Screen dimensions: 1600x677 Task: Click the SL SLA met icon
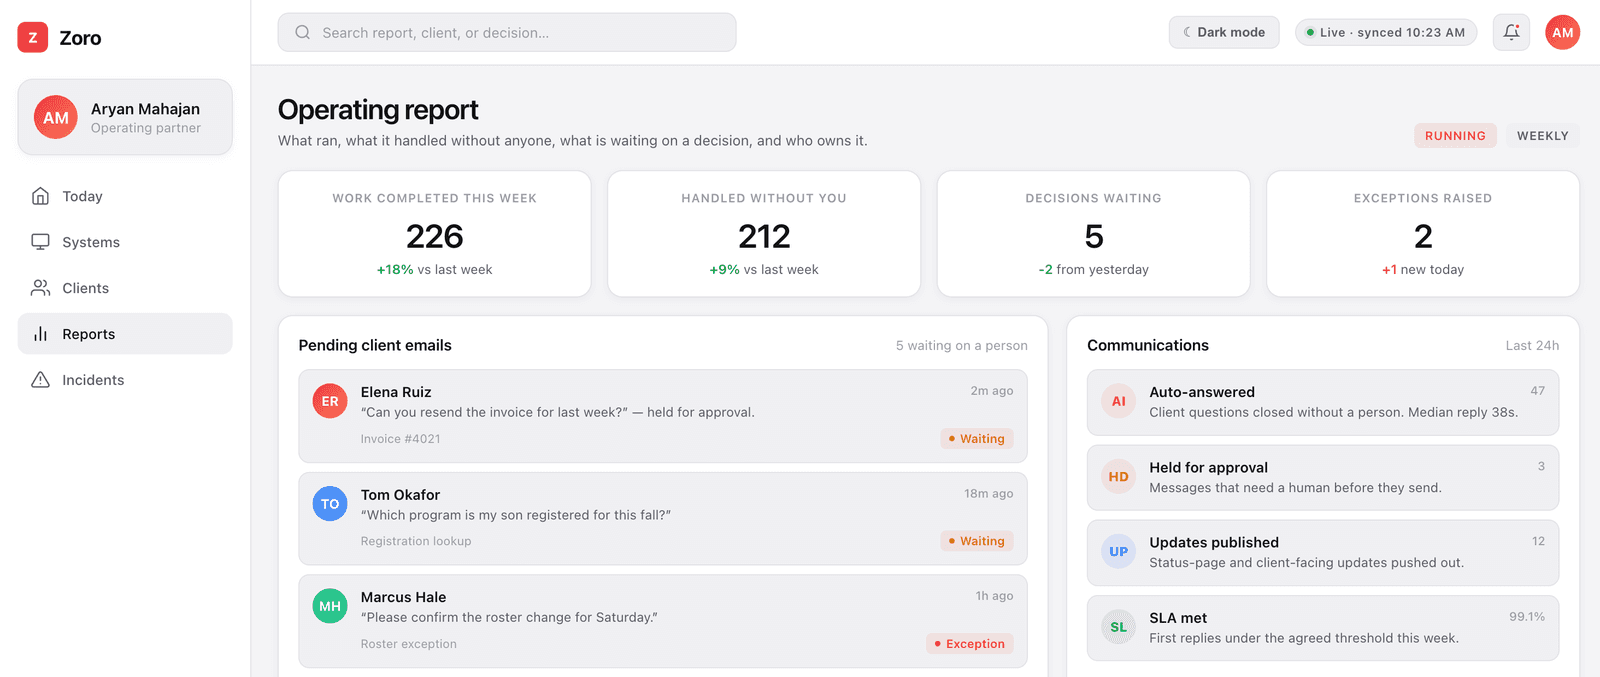1118,627
